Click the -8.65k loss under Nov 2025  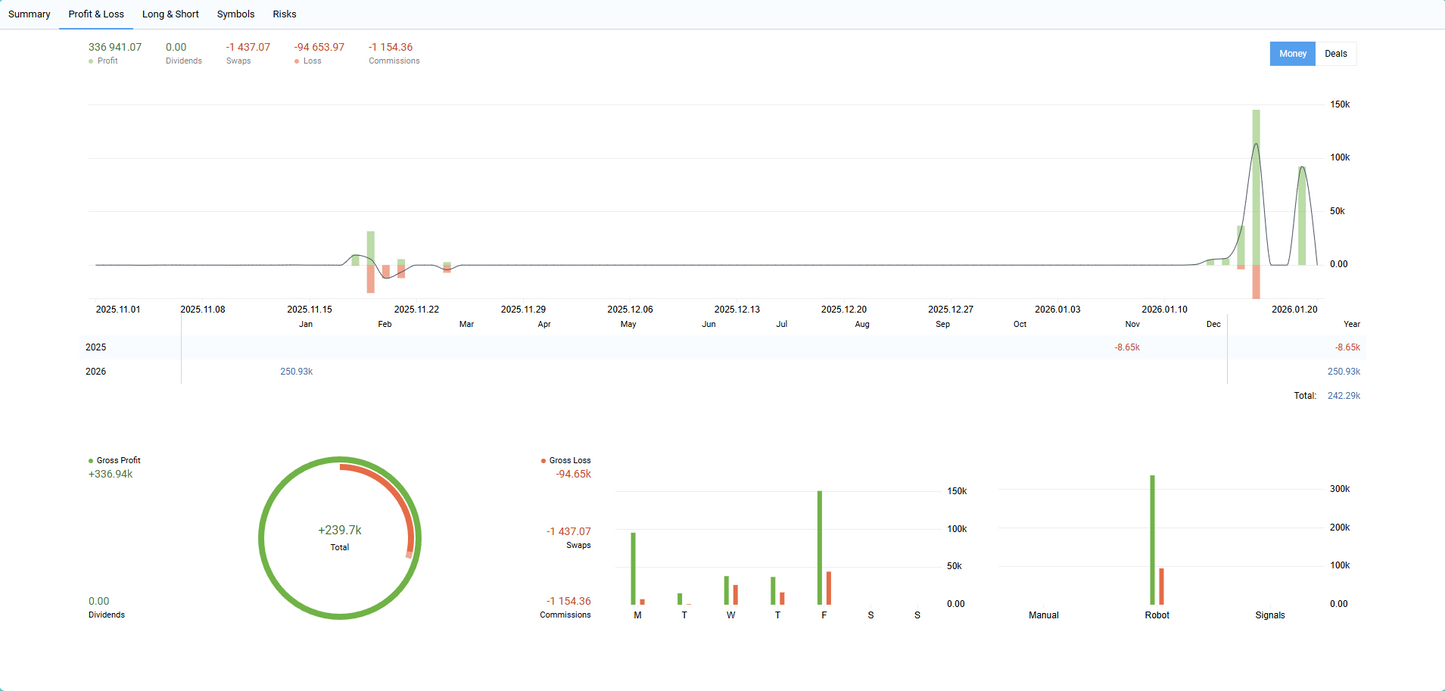1127,347
